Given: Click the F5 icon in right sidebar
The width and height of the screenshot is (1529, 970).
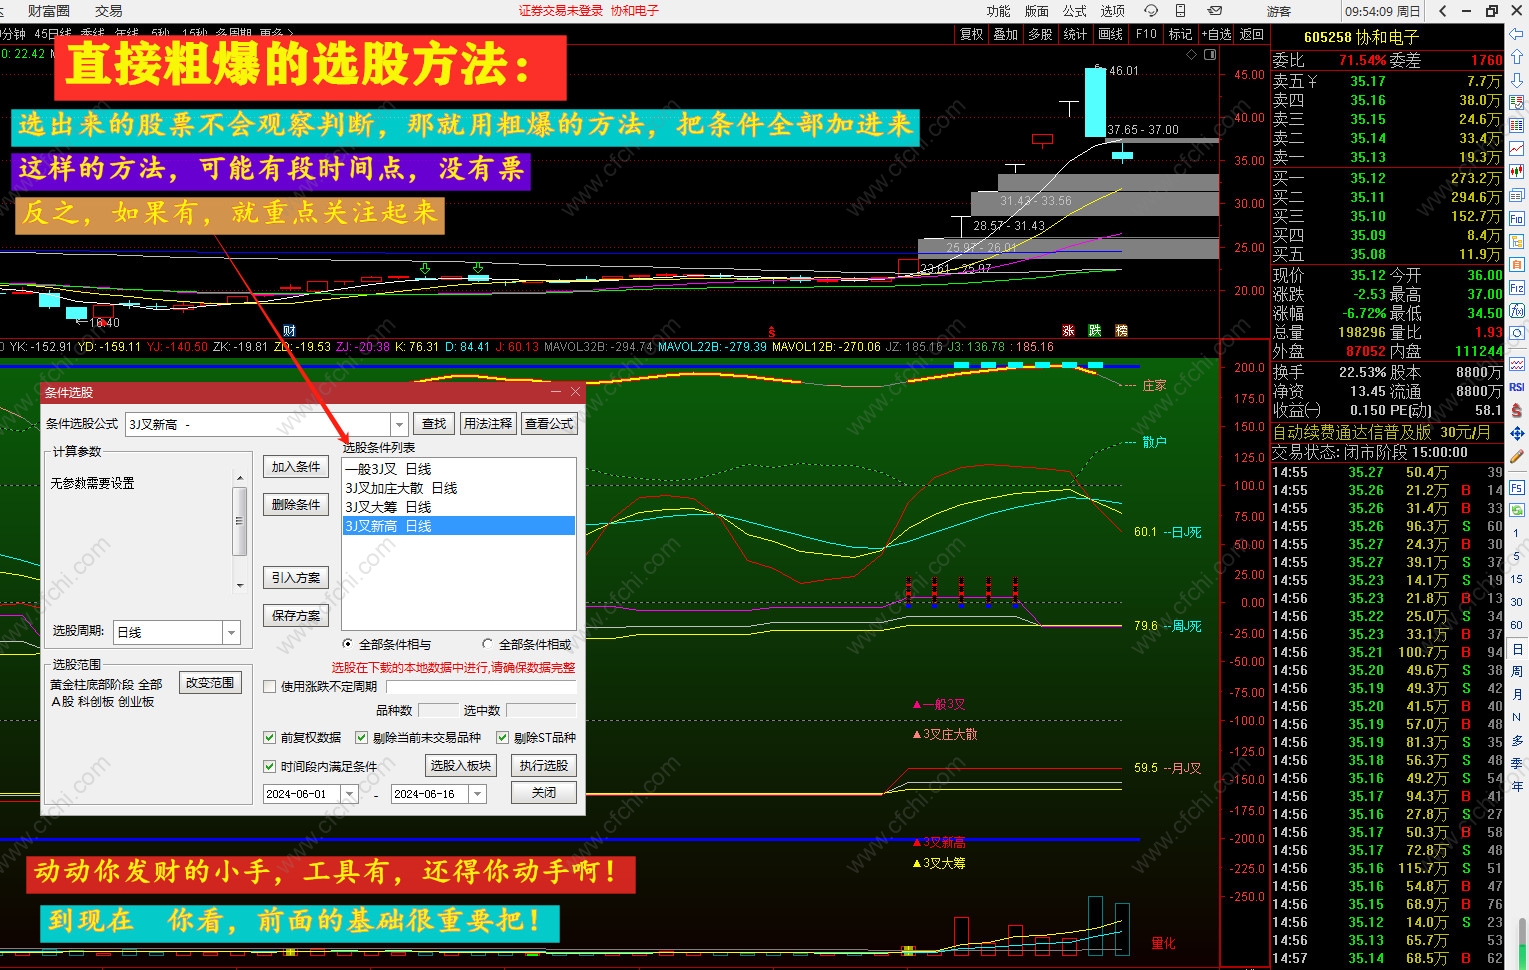Looking at the screenshot, I should [x=1517, y=488].
